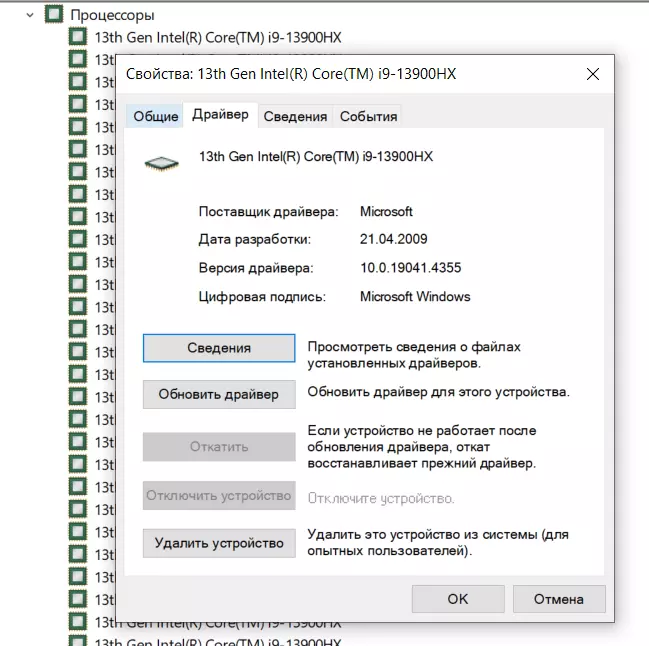
Task: Select the first i9-13900HX entry label
Action: [218, 37]
